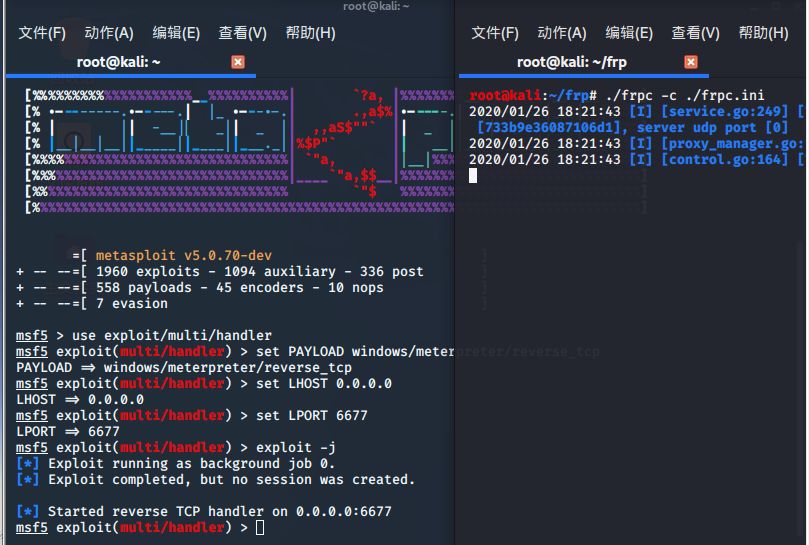809x545 pixels.
Task: Click the 'exploit -j' command
Action: click(296, 447)
